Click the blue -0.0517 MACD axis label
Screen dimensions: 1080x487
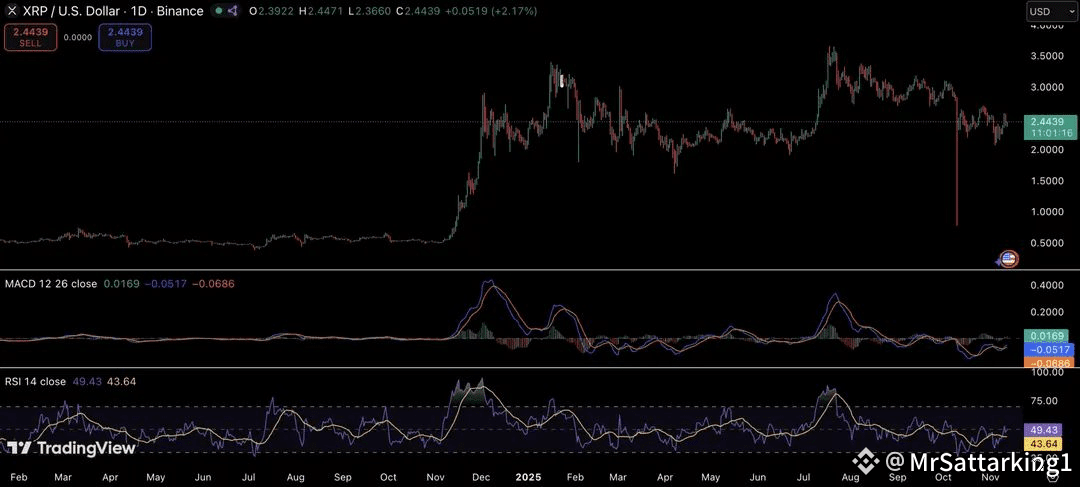pyautogui.click(x=1048, y=350)
